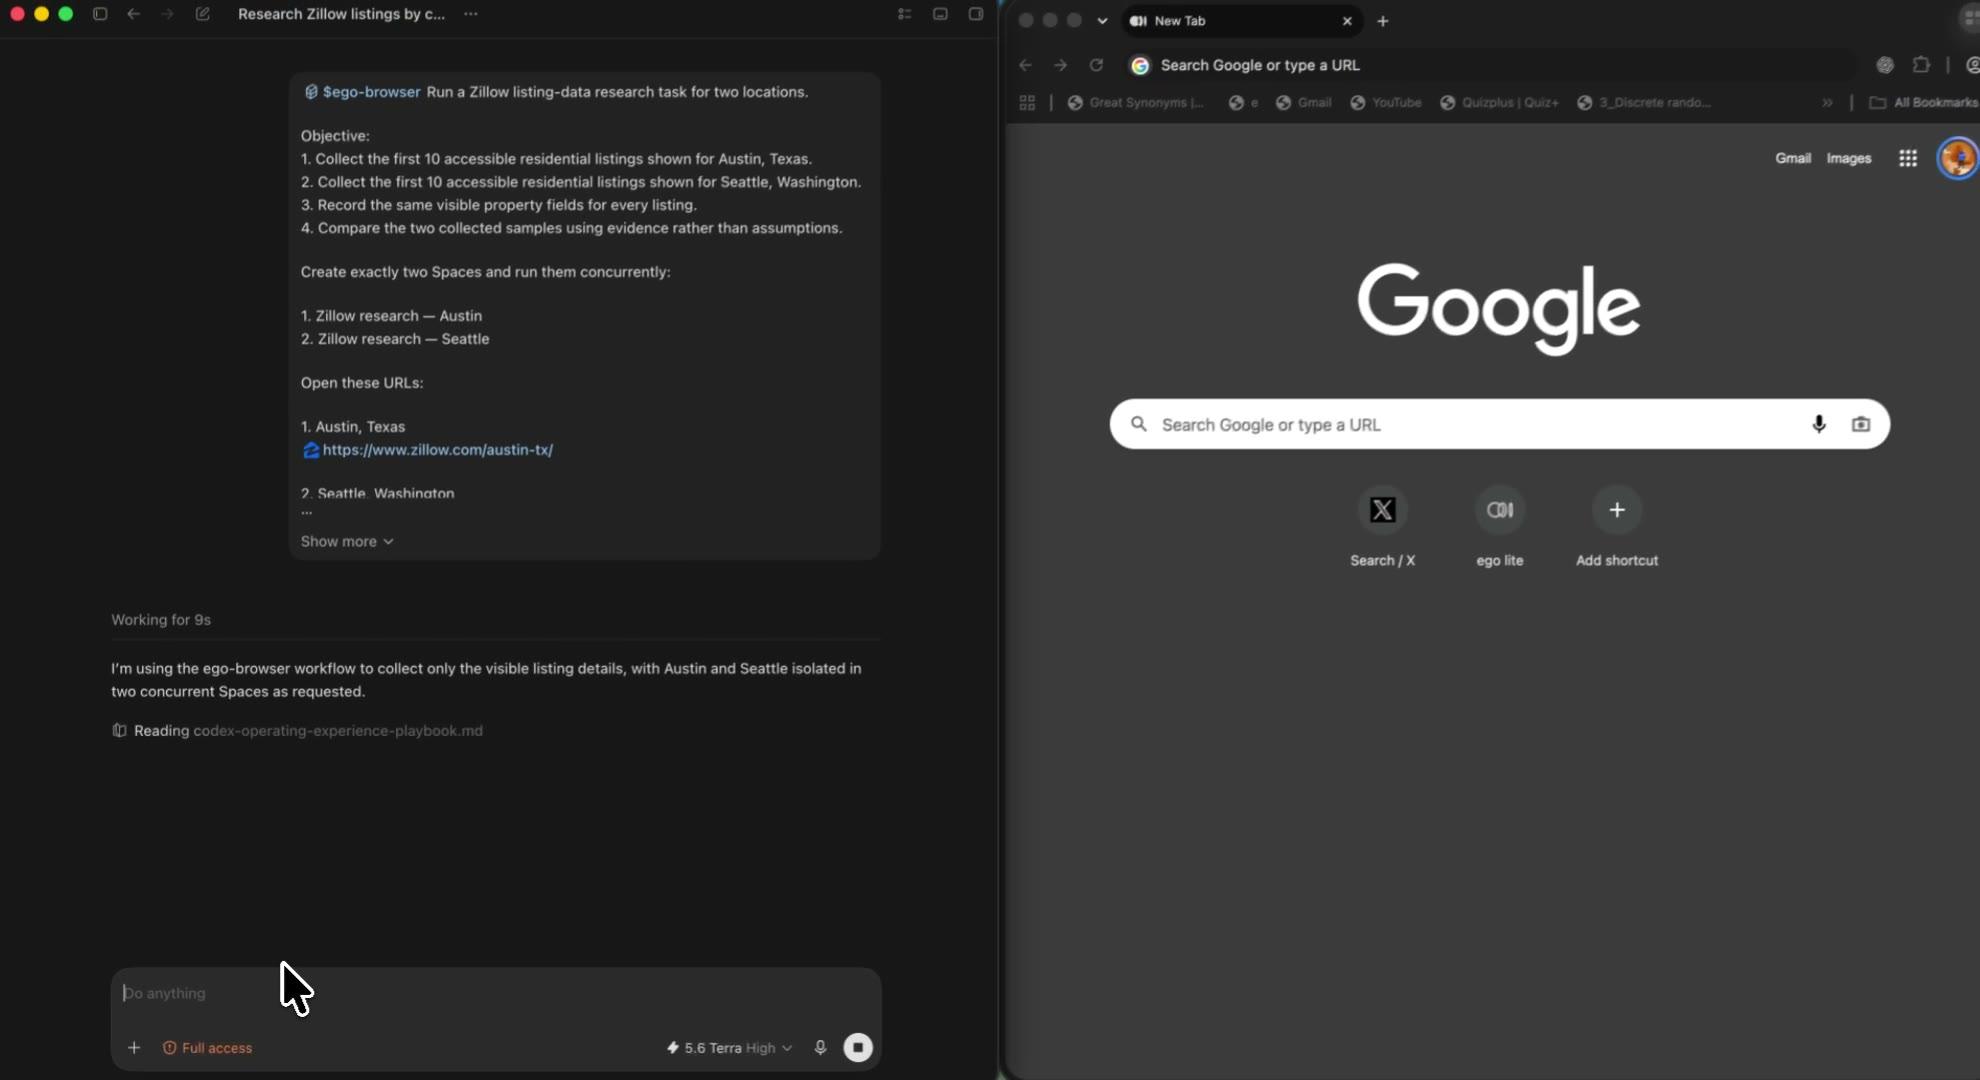Open Gmail from the Google page header

(1793, 158)
